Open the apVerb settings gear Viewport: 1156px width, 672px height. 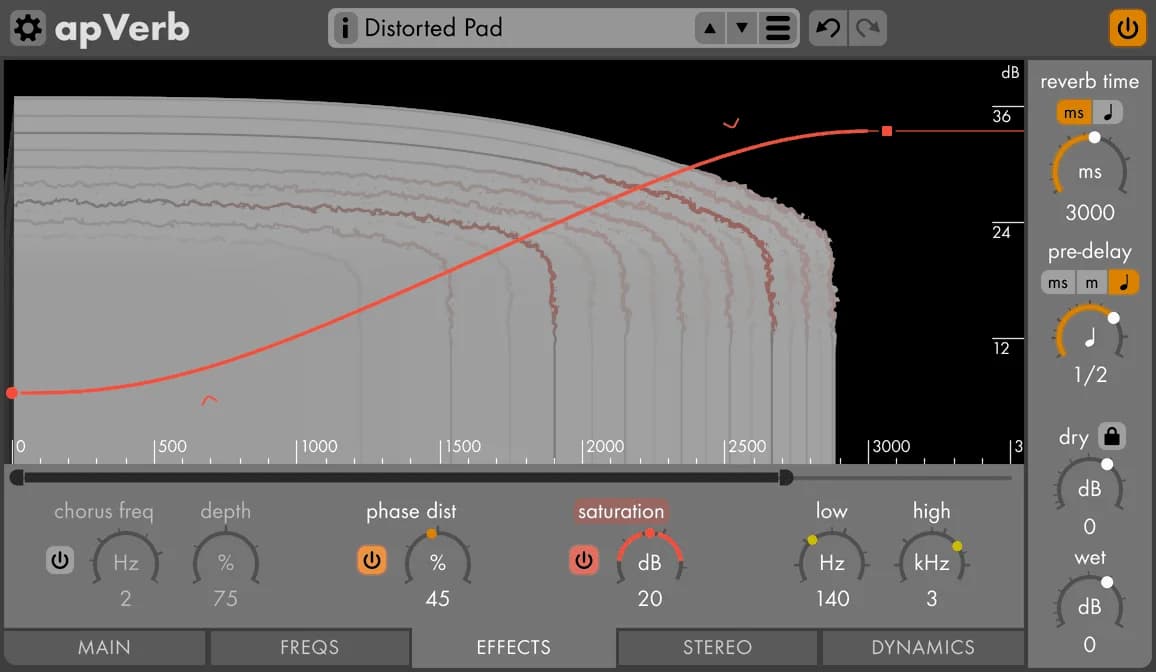pyautogui.click(x=27, y=28)
